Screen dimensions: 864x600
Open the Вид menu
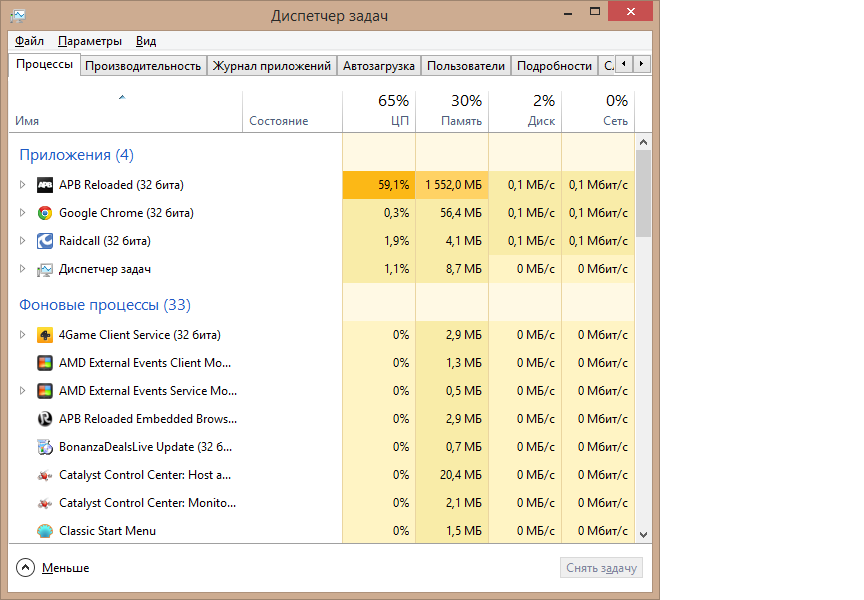click(x=146, y=41)
